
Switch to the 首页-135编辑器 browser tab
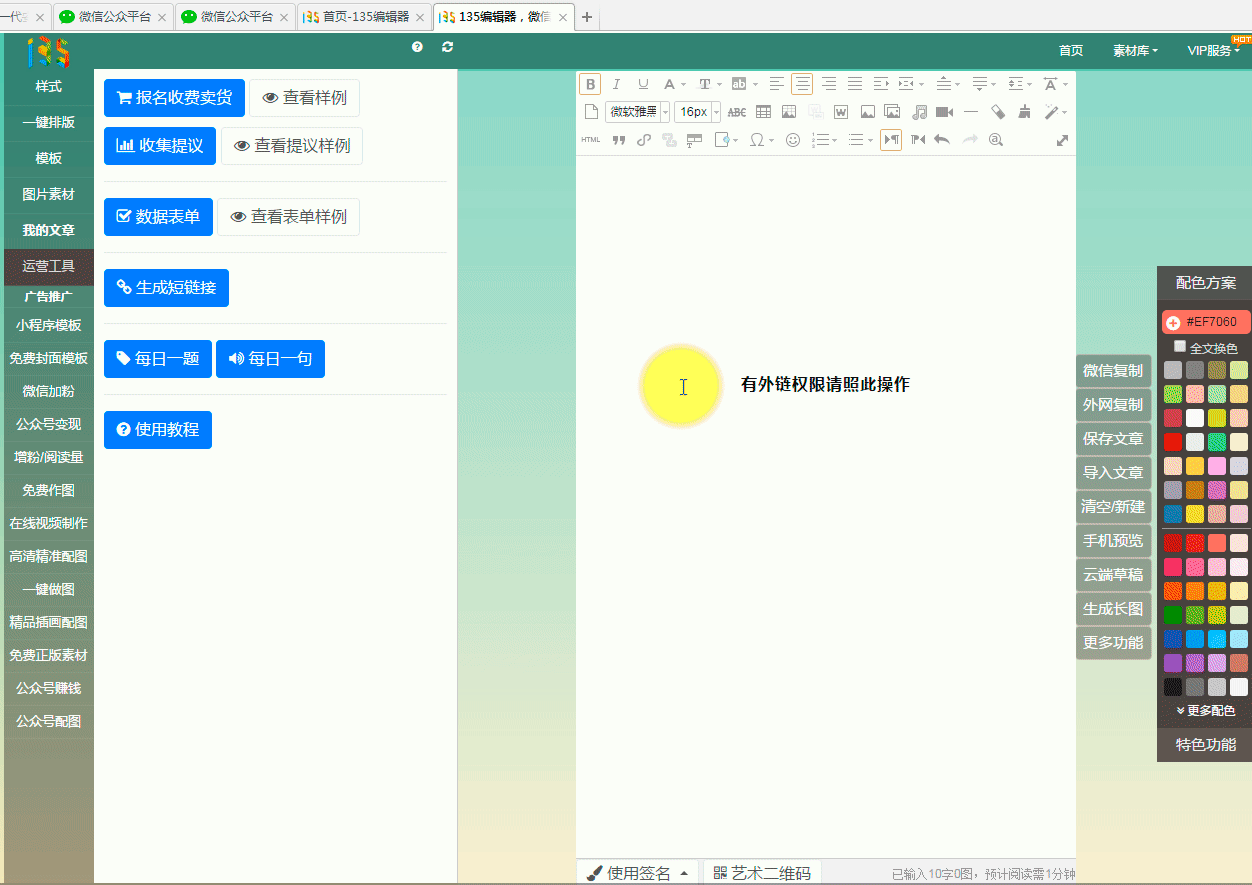click(365, 17)
